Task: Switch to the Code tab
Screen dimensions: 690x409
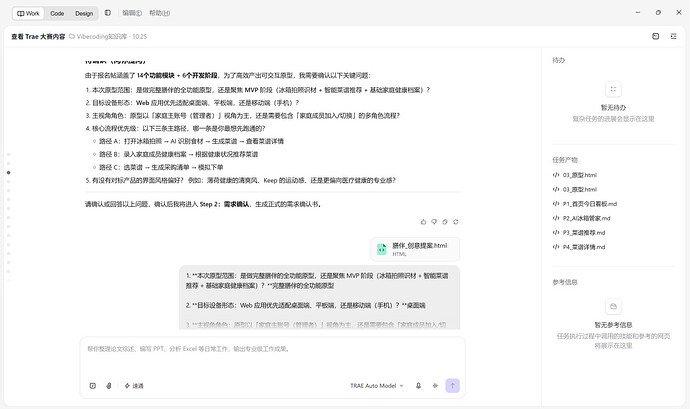Action: 57,14
